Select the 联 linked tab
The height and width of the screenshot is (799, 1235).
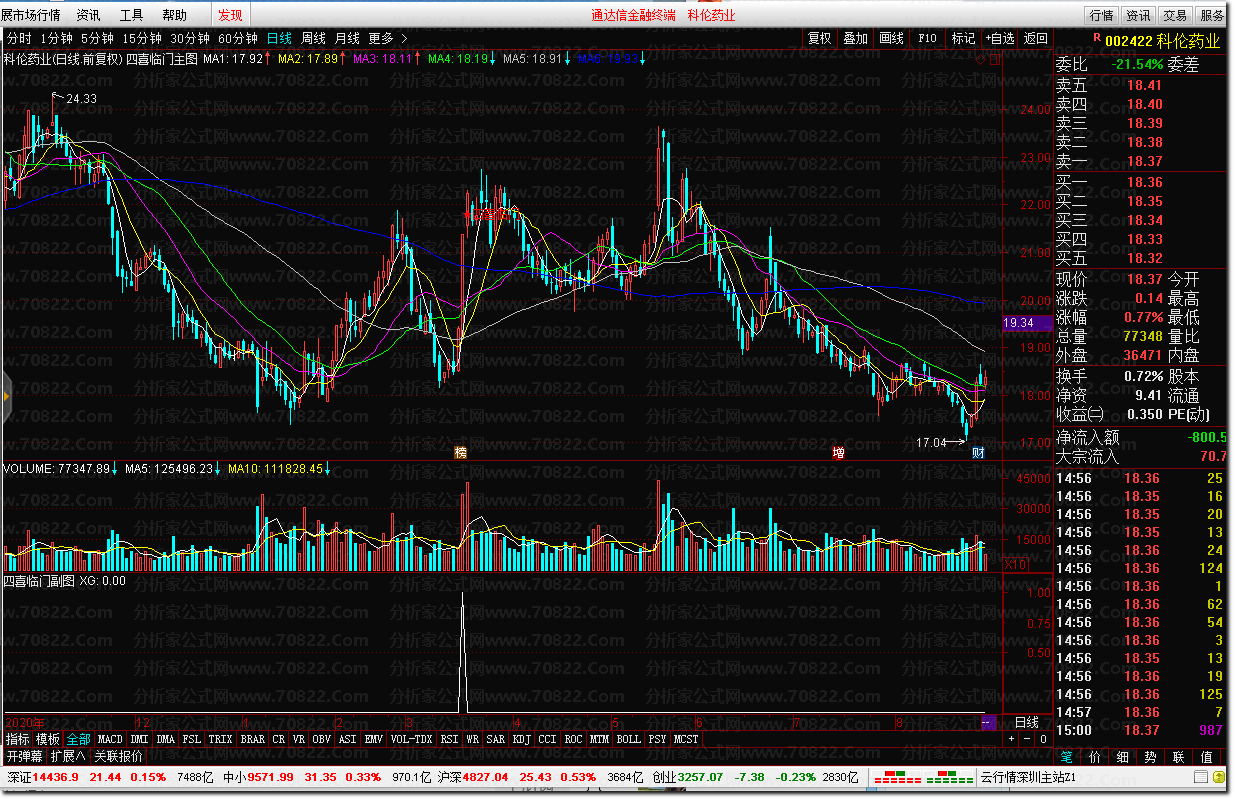(1179, 757)
